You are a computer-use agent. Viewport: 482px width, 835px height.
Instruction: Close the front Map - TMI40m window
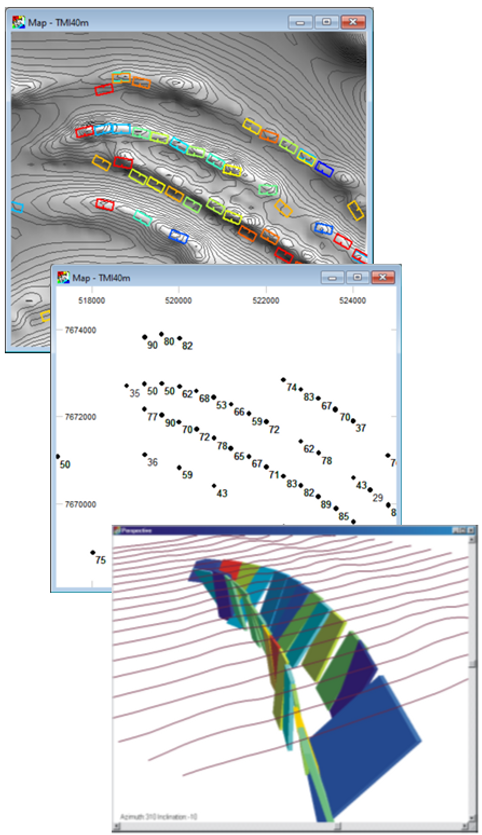pyautogui.click(x=383, y=277)
